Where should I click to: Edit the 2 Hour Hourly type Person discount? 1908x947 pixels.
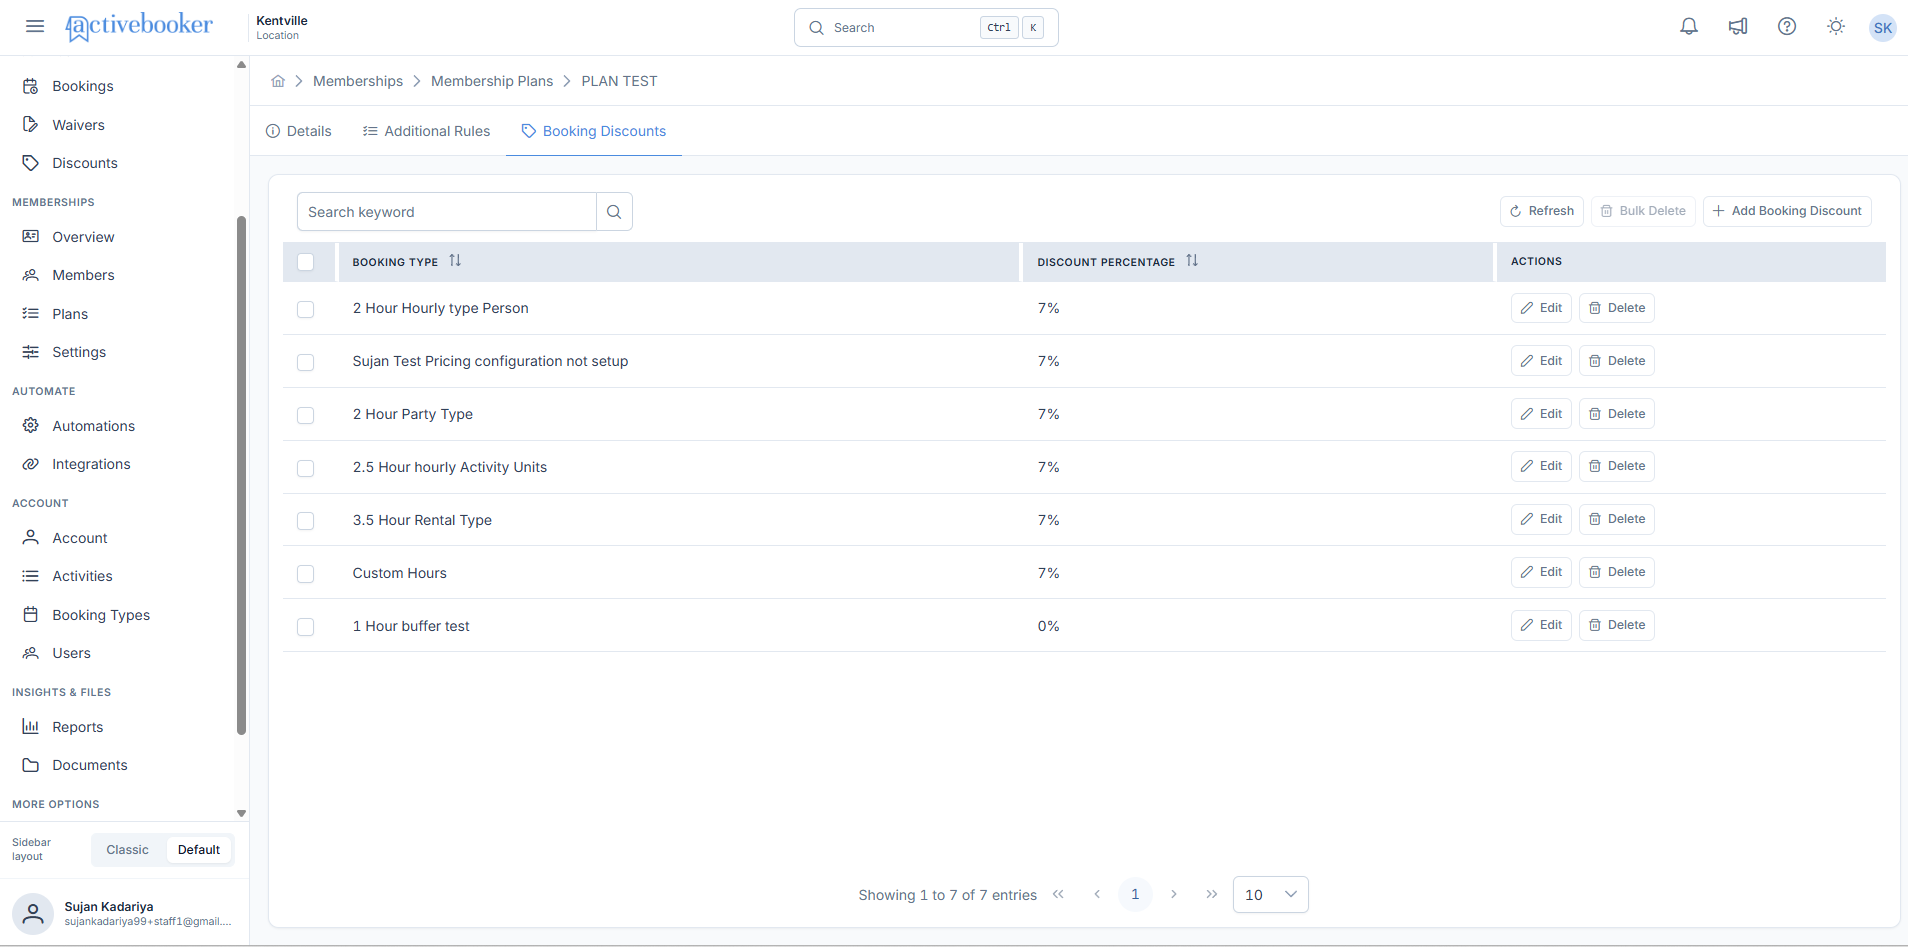point(1541,308)
